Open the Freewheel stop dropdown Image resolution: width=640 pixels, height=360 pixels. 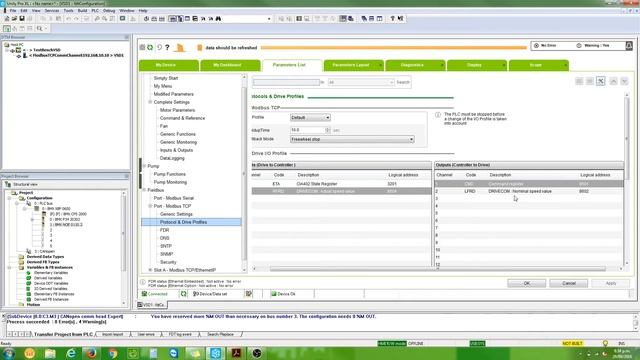tap(352, 139)
